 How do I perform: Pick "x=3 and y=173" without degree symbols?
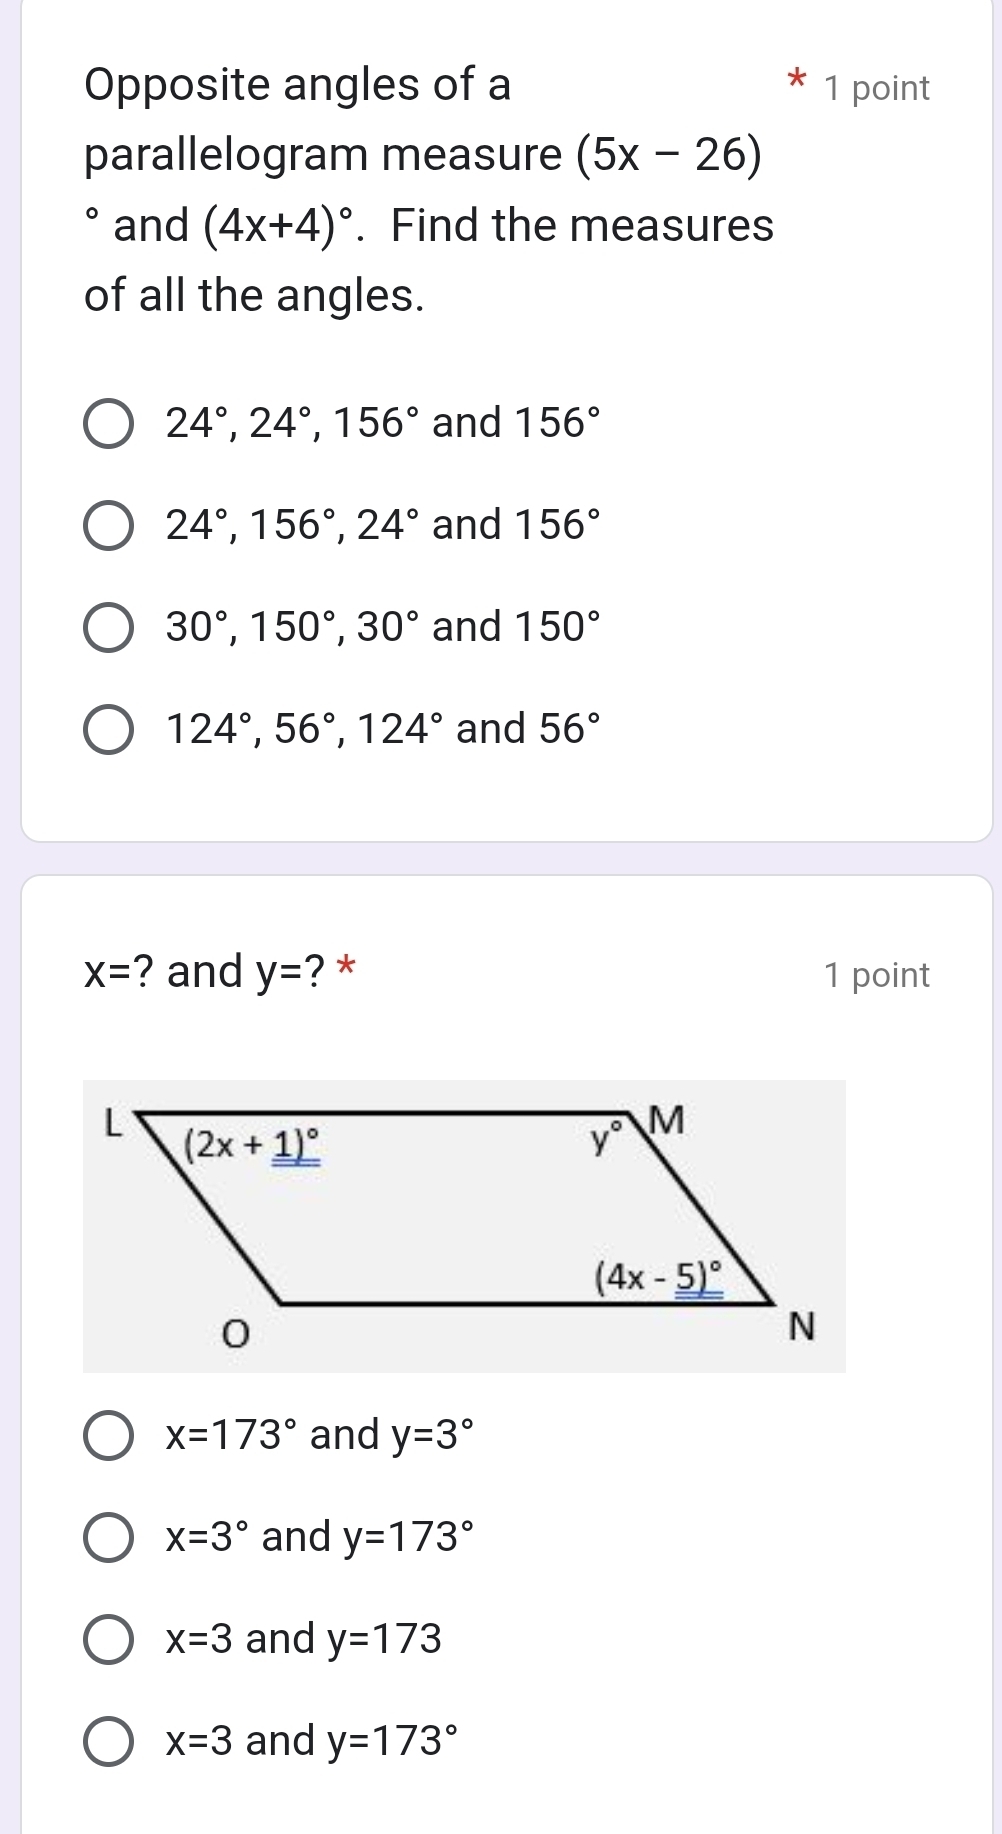(x=108, y=1640)
